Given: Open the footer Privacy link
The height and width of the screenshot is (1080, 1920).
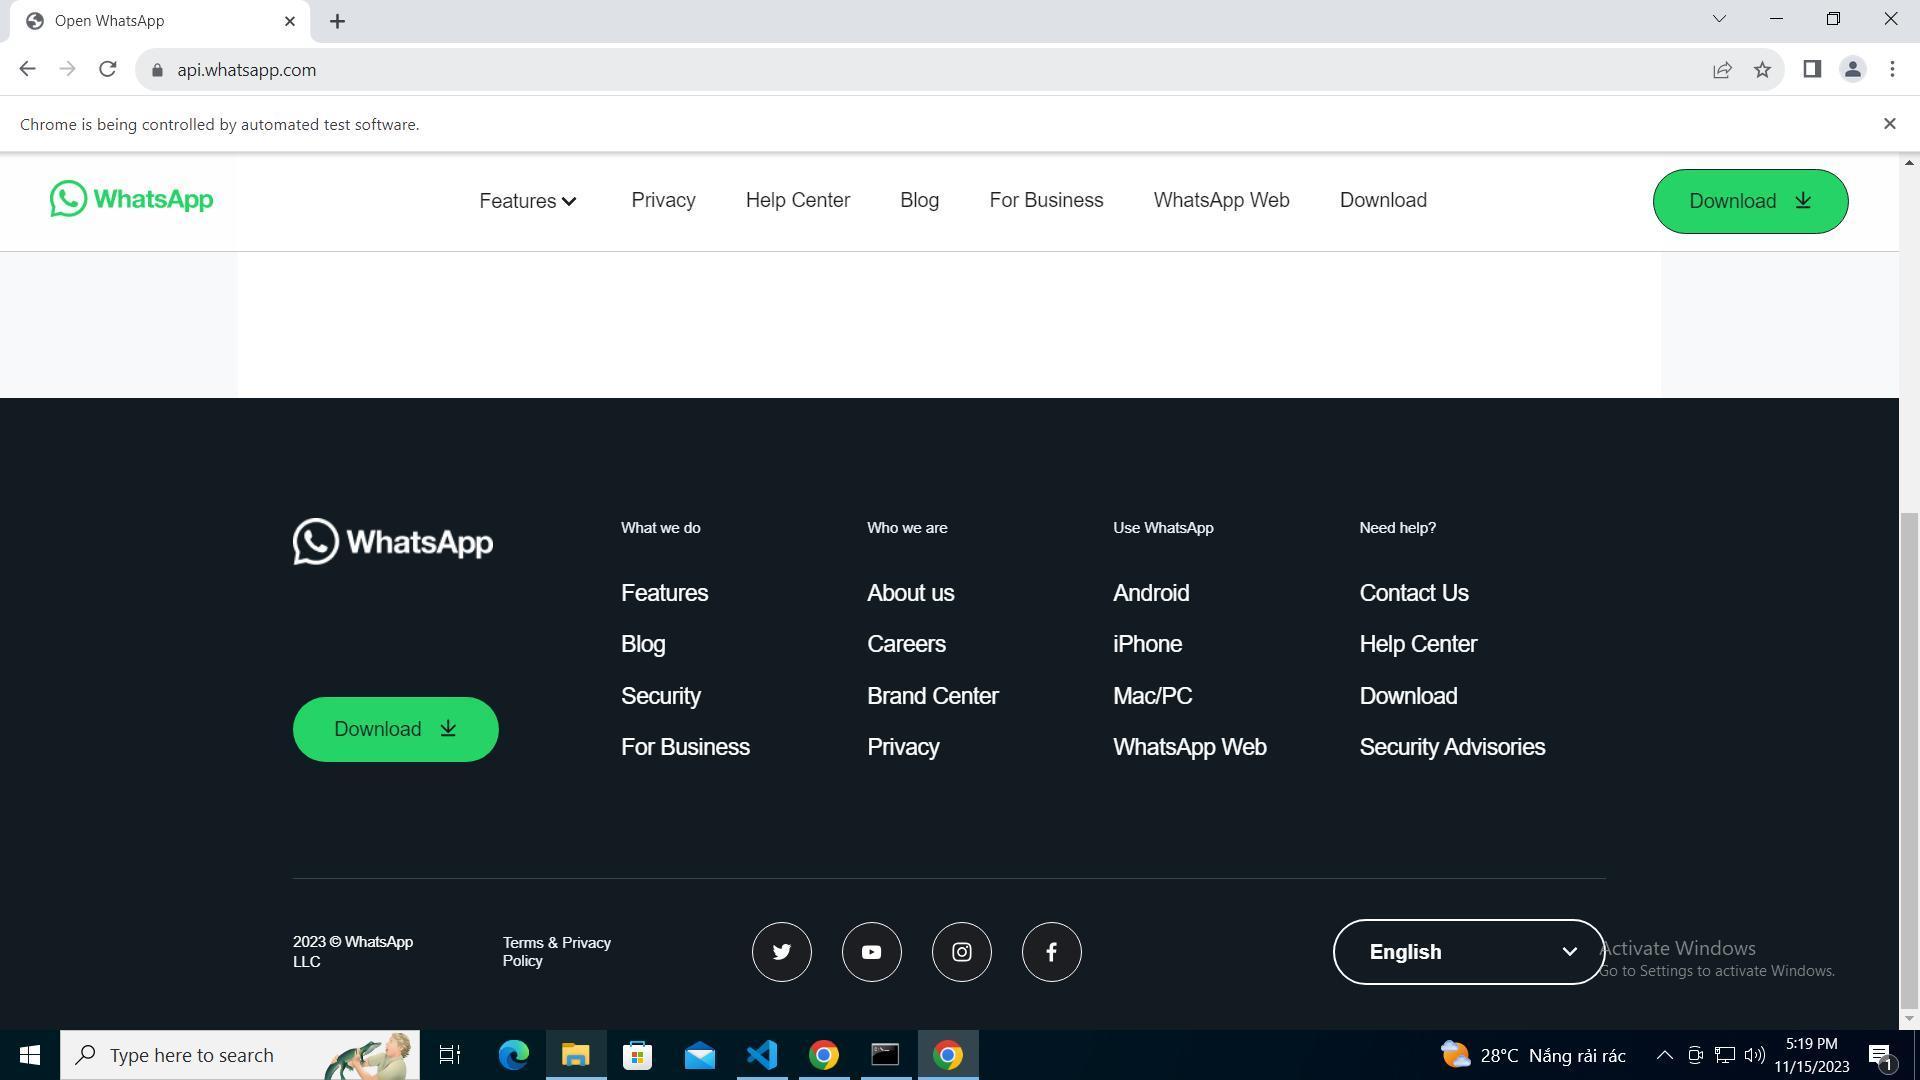Looking at the screenshot, I should coord(903,747).
